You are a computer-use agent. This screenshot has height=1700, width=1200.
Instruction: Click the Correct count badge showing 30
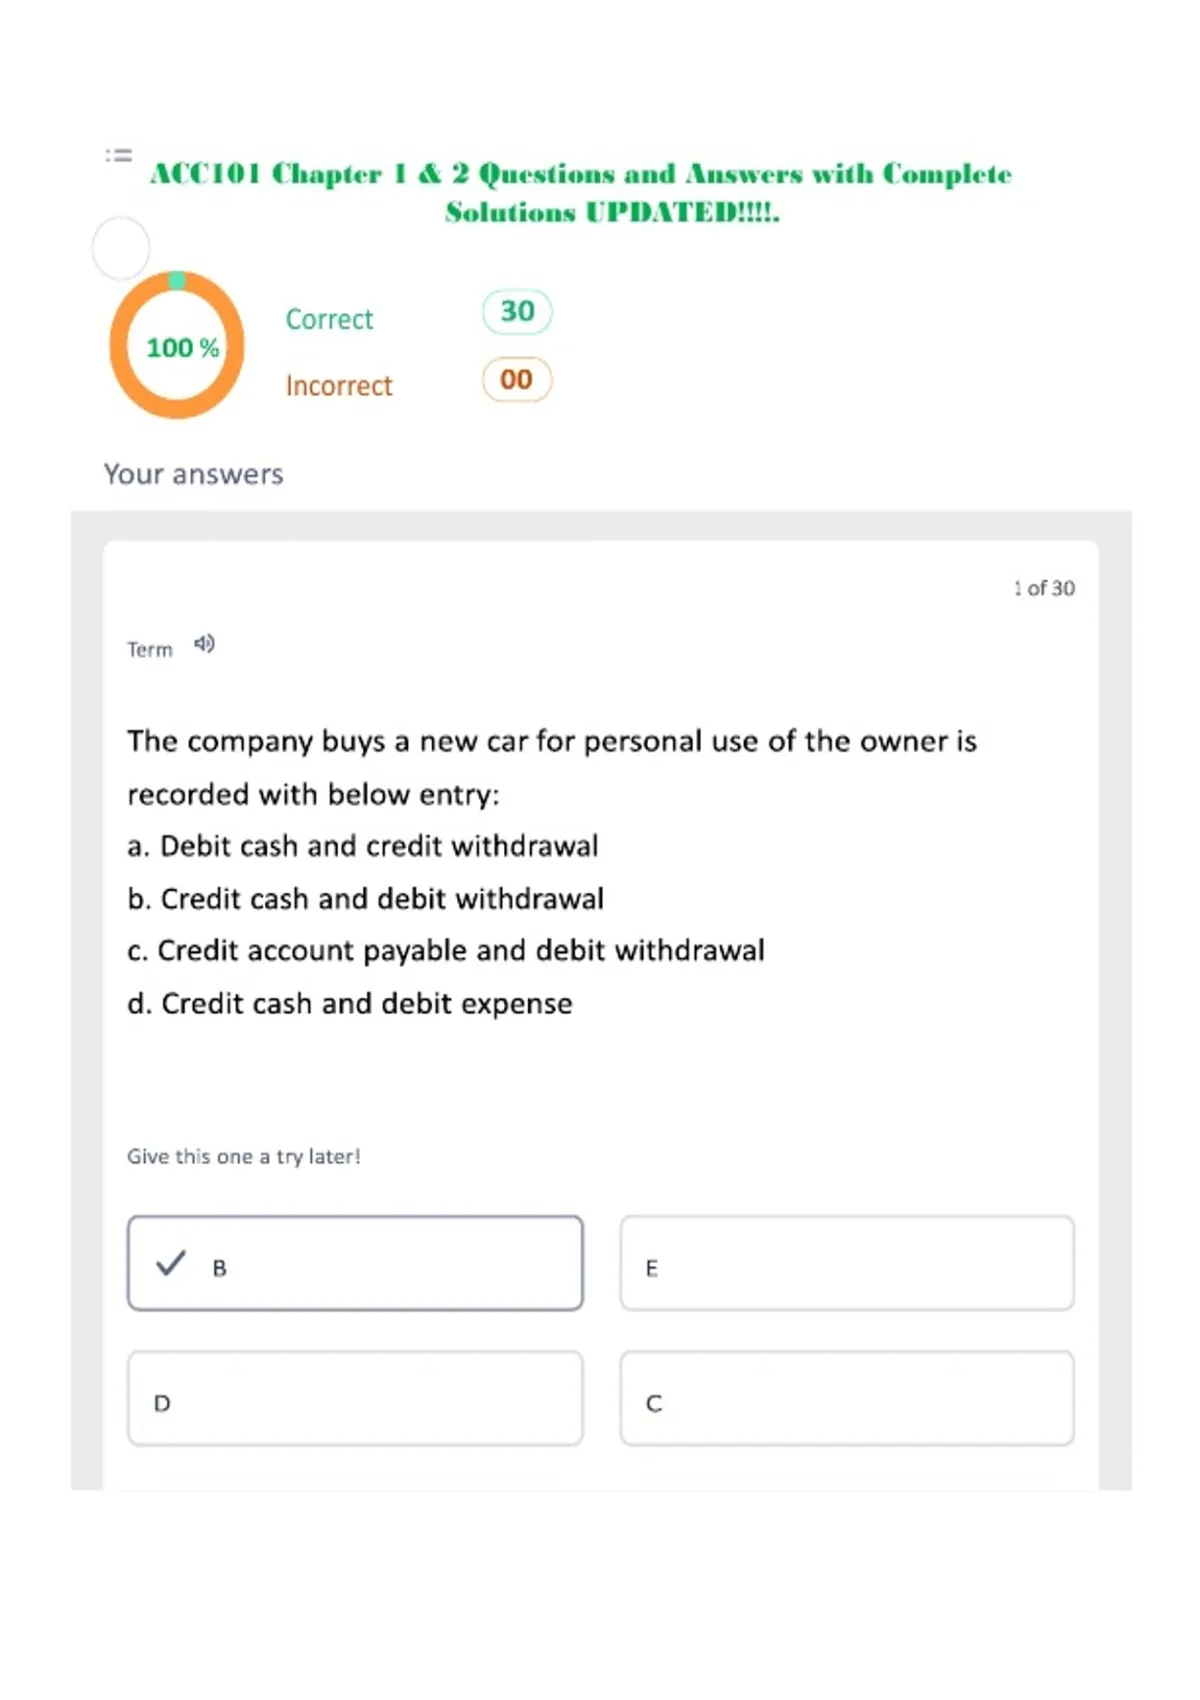[517, 312]
